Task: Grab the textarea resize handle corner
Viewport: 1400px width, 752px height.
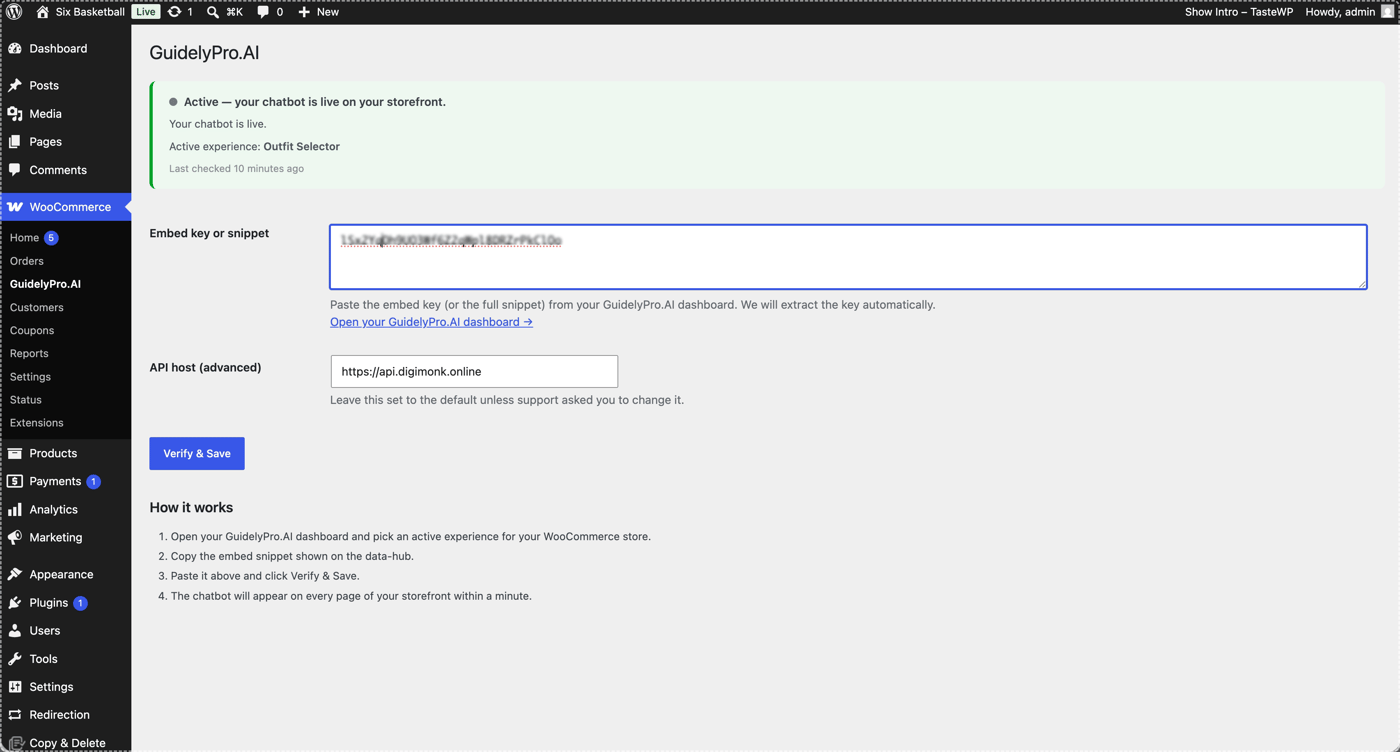Action: coord(1361,284)
